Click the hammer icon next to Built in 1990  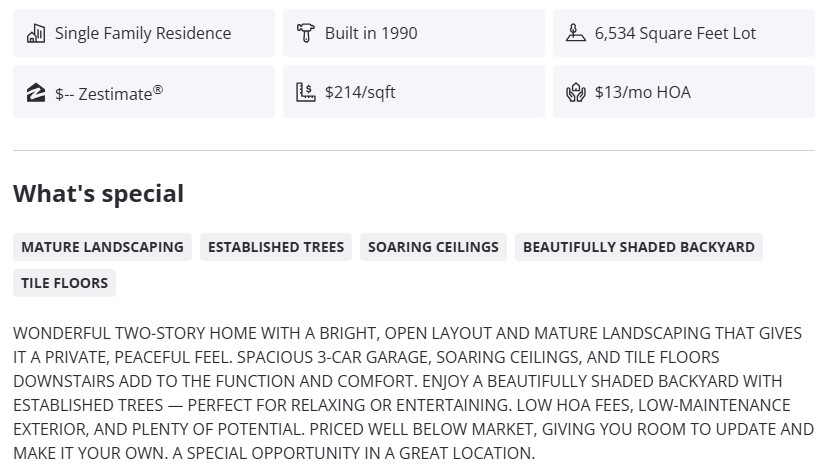[306, 33]
